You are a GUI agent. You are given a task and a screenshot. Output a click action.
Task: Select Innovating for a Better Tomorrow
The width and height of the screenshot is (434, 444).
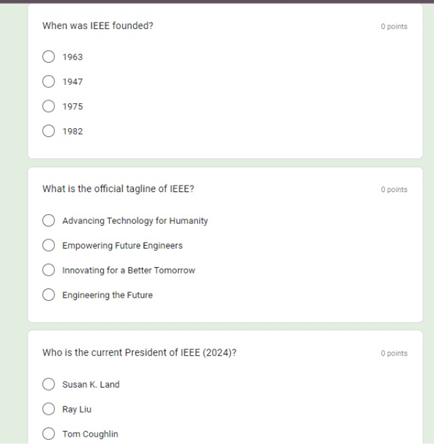(x=49, y=270)
